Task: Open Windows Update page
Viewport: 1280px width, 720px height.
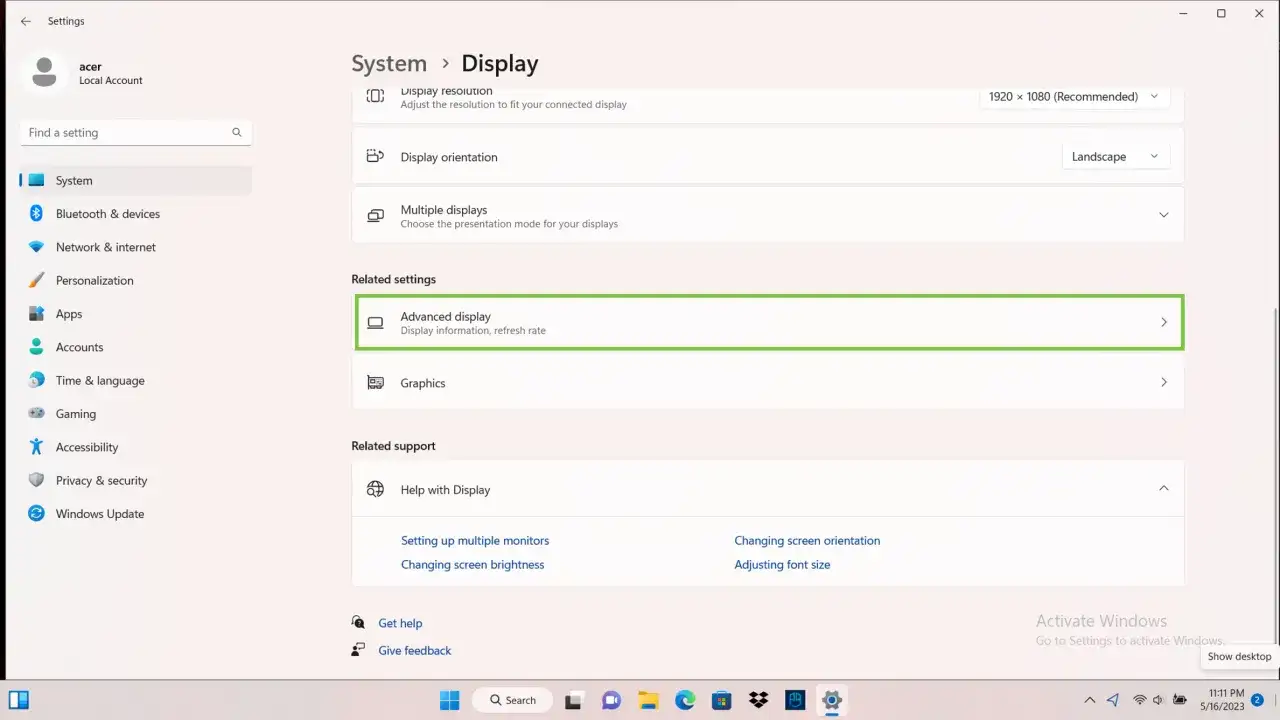Action: point(99,514)
